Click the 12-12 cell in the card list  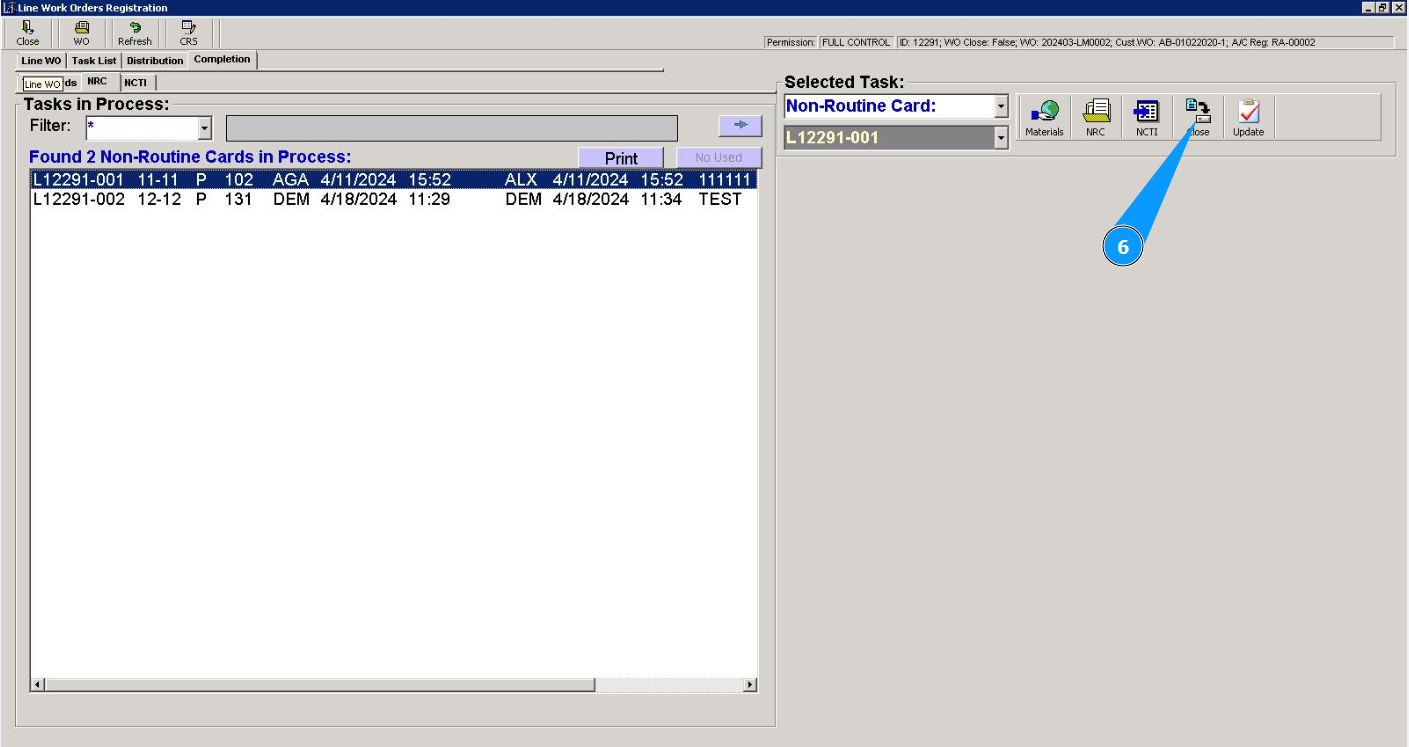[159, 199]
